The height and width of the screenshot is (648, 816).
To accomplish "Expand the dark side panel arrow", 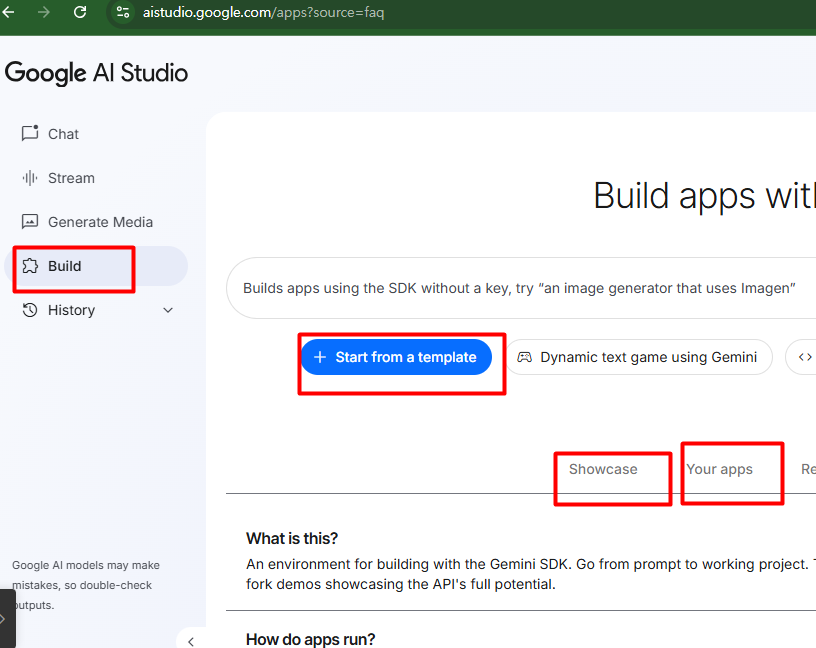I will pos(3,619).
